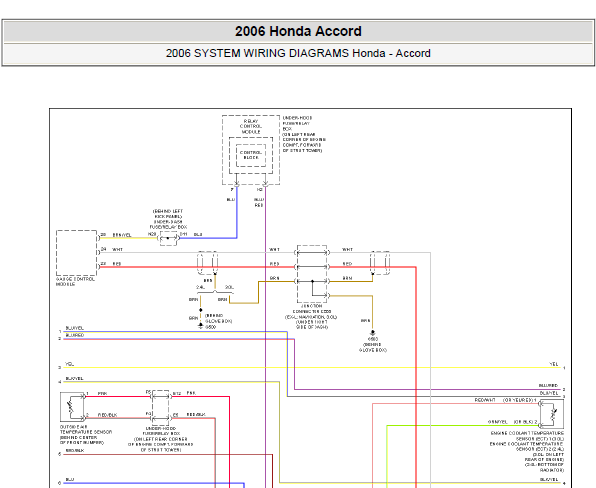Image resolution: width=596 pixels, height=488 pixels.
Task: Click the BLU/YEL label at left line 1
Action: click(74, 328)
